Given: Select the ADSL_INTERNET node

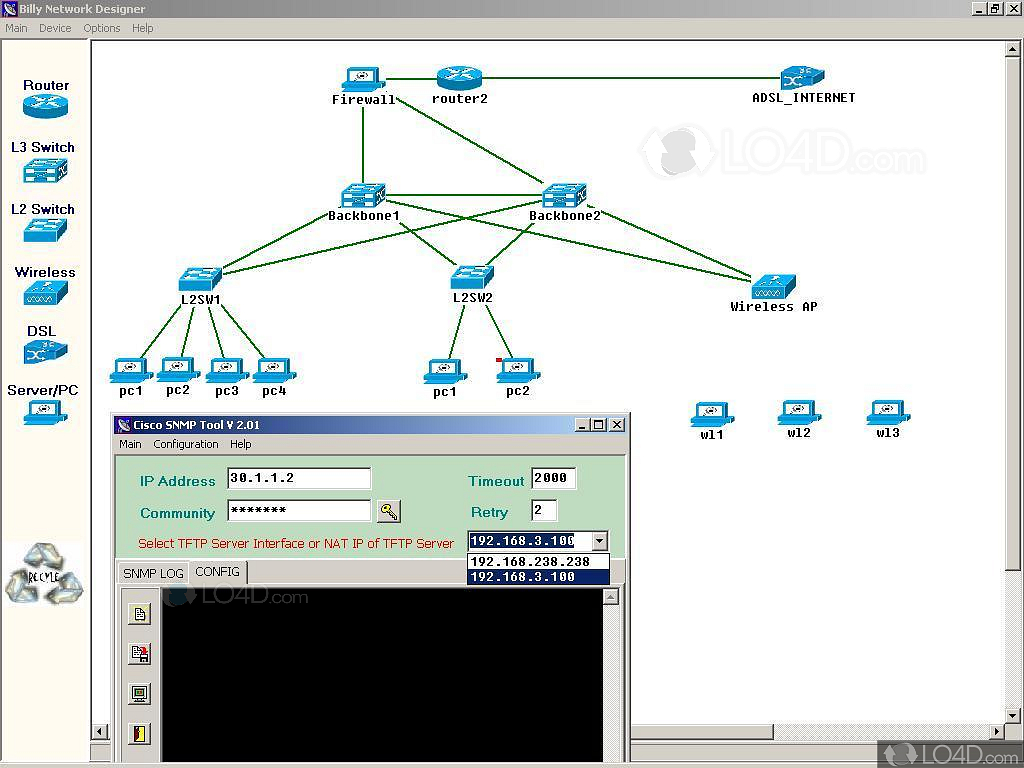Looking at the screenshot, I should tap(803, 78).
